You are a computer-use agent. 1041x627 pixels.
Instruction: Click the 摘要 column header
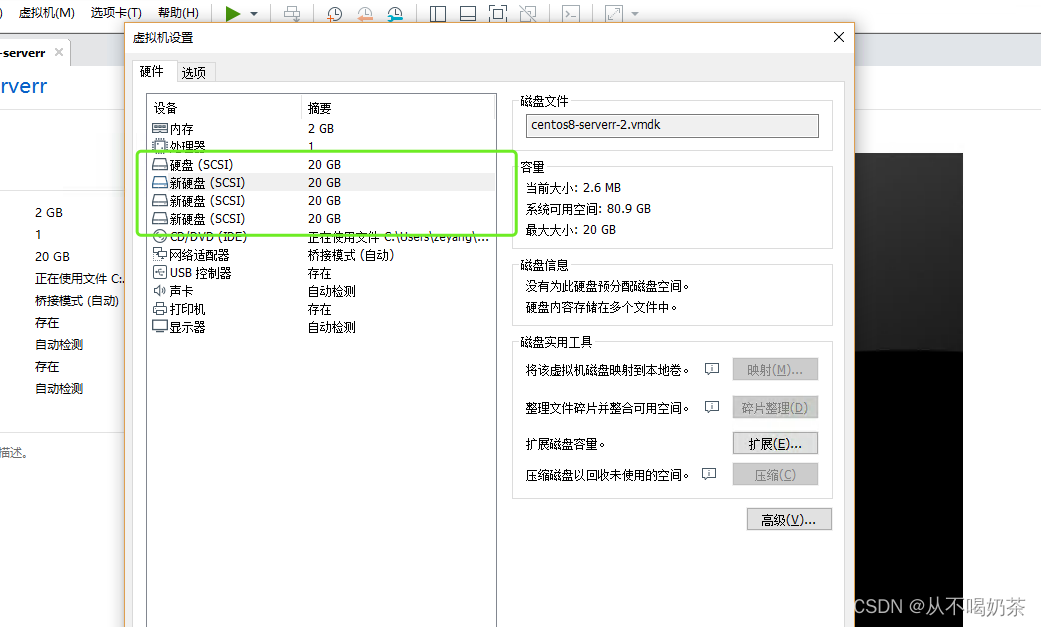[398, 108]
